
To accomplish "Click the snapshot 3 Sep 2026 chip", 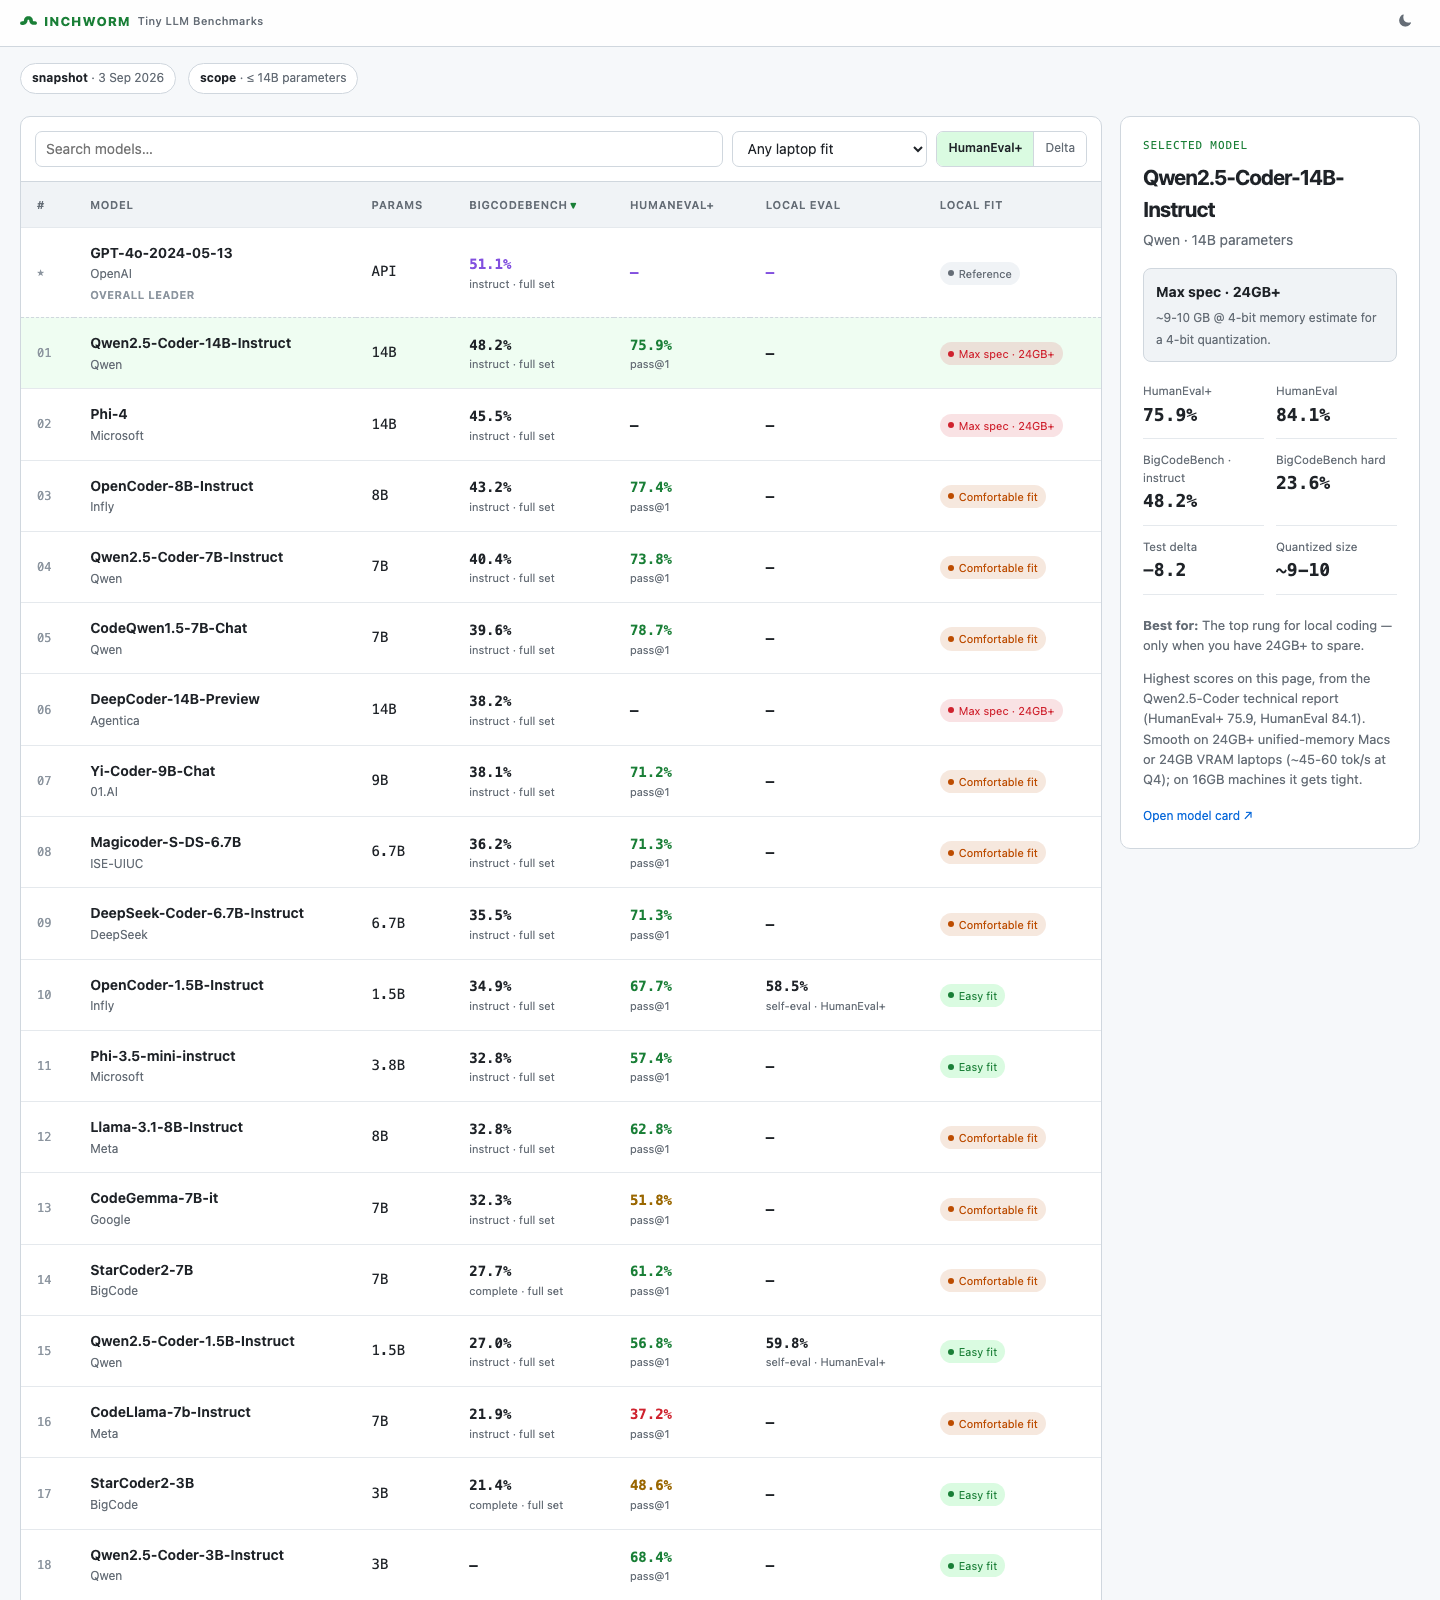I will [98, 78].
